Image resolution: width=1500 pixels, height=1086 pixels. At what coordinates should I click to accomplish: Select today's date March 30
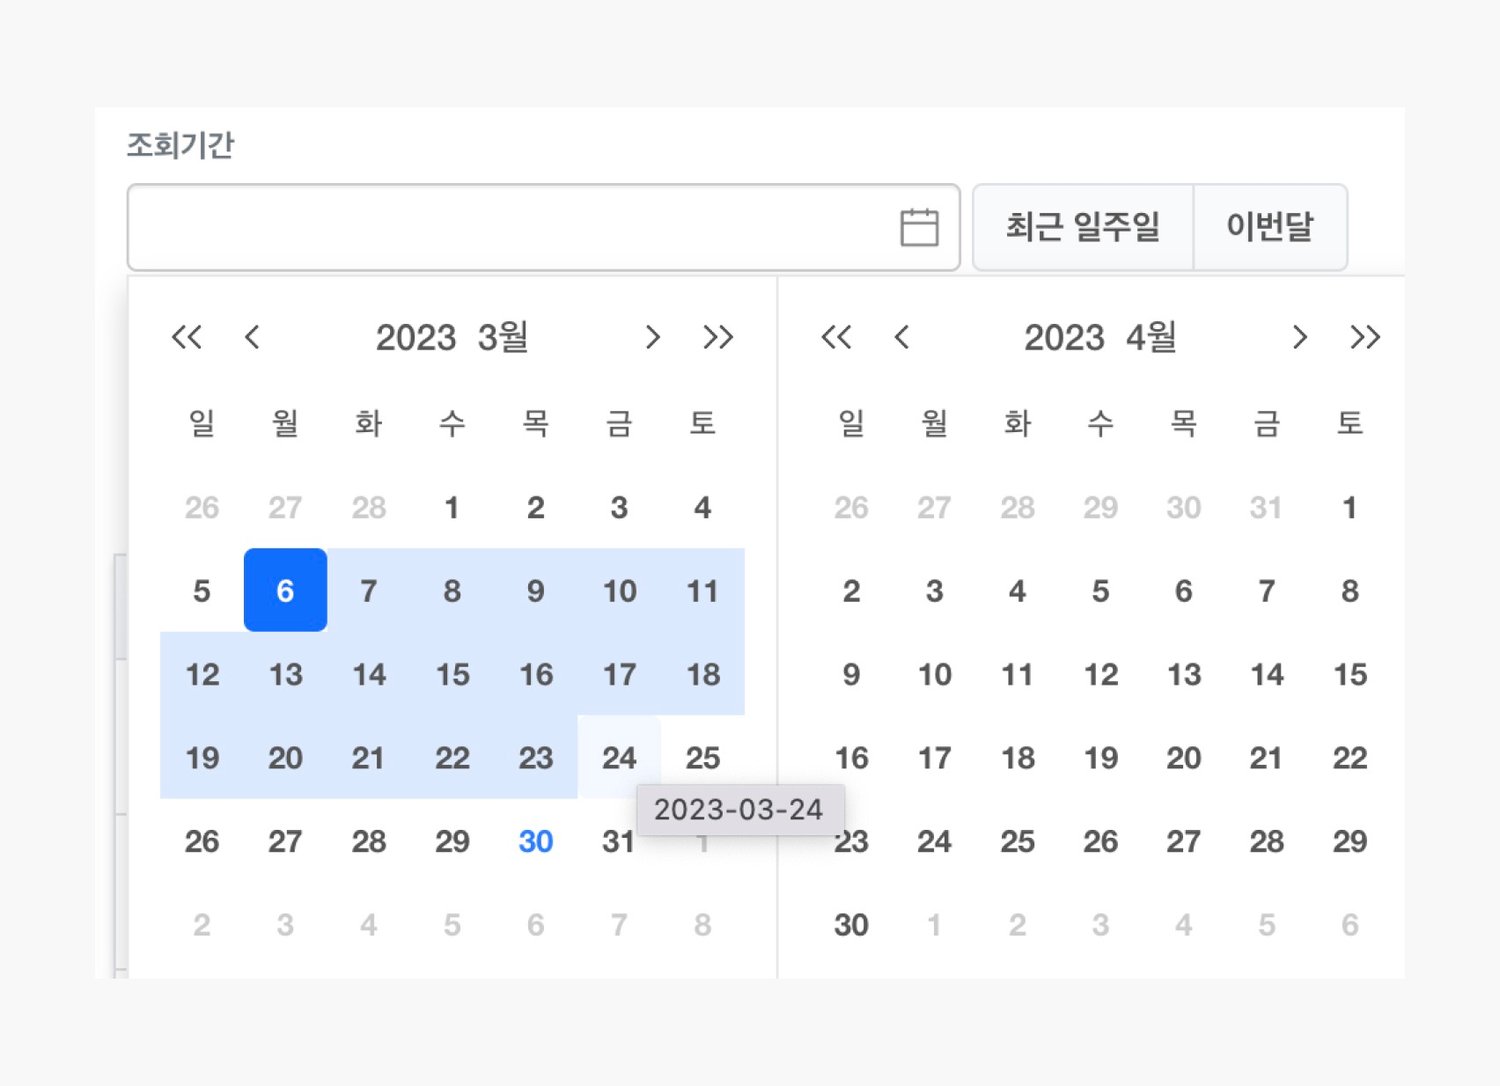tap(536, 842)
